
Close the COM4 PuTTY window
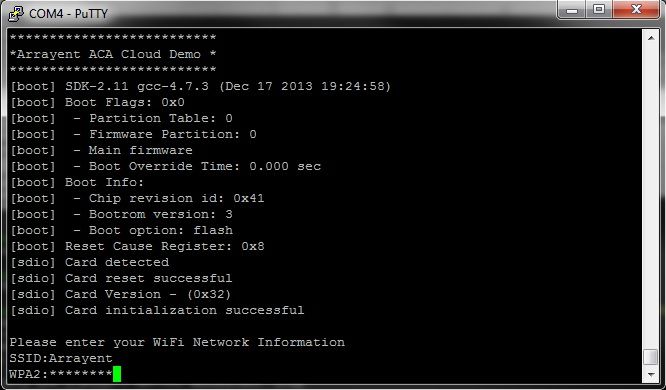[636, 10]
